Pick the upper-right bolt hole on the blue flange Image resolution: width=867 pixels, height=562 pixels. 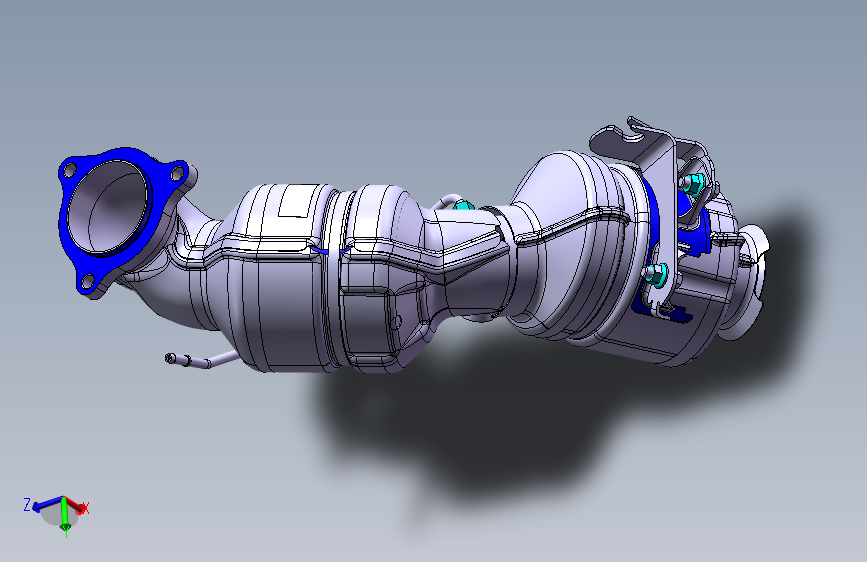point(177,174)
